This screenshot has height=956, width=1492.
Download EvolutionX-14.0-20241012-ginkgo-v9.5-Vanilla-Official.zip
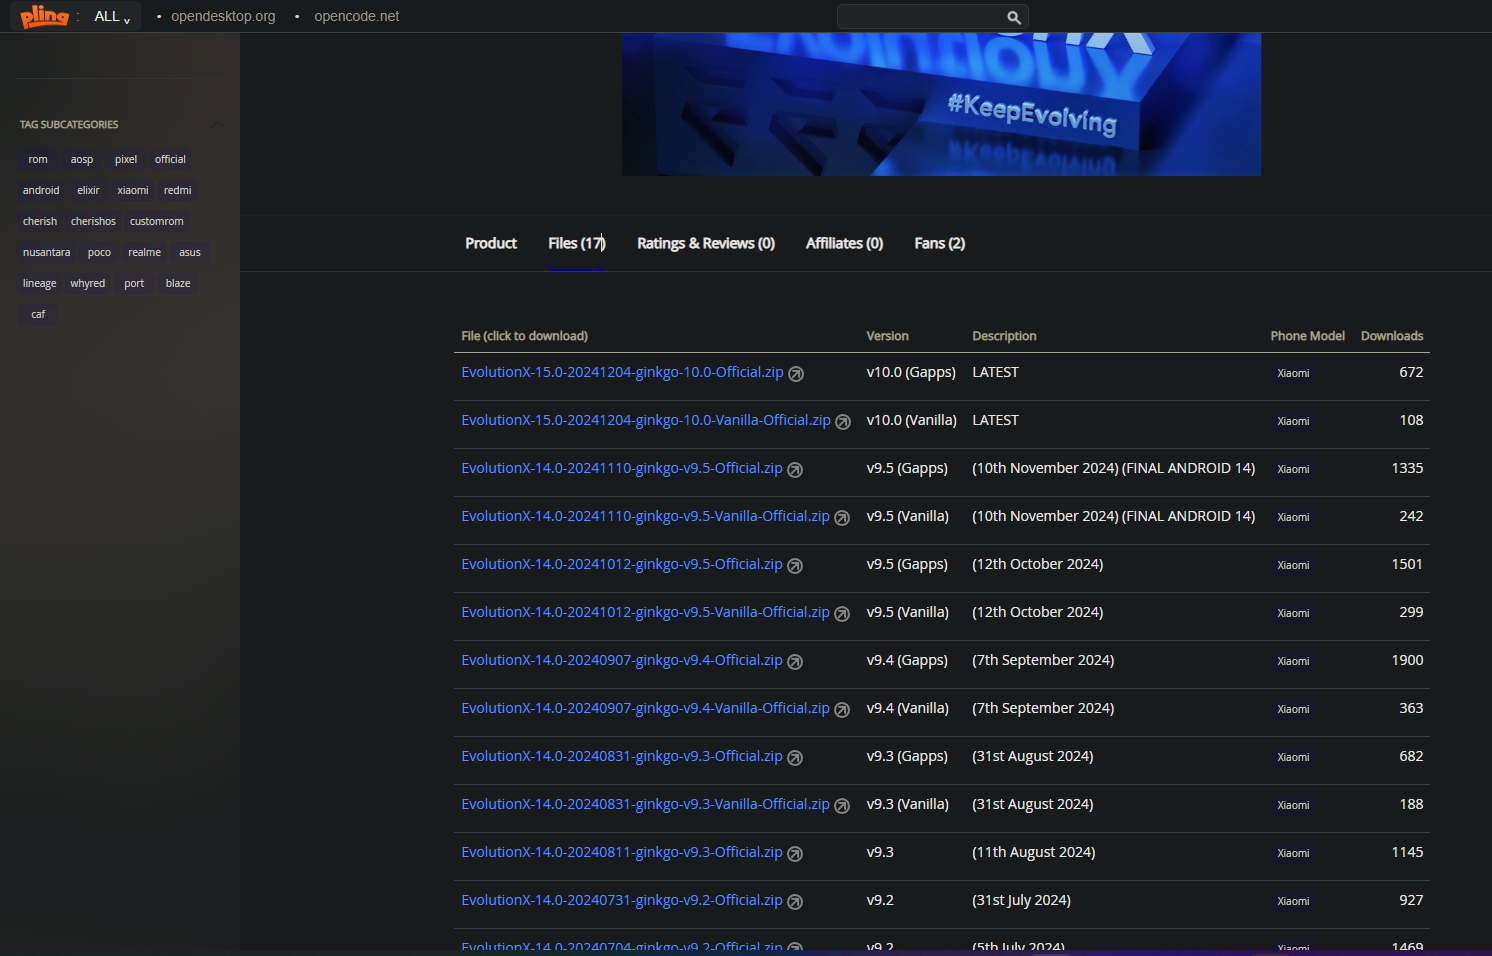645,612
